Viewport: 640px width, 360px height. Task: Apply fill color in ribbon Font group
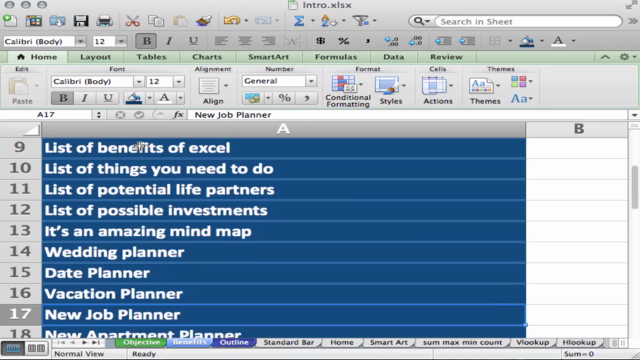(x=134, y=98)
